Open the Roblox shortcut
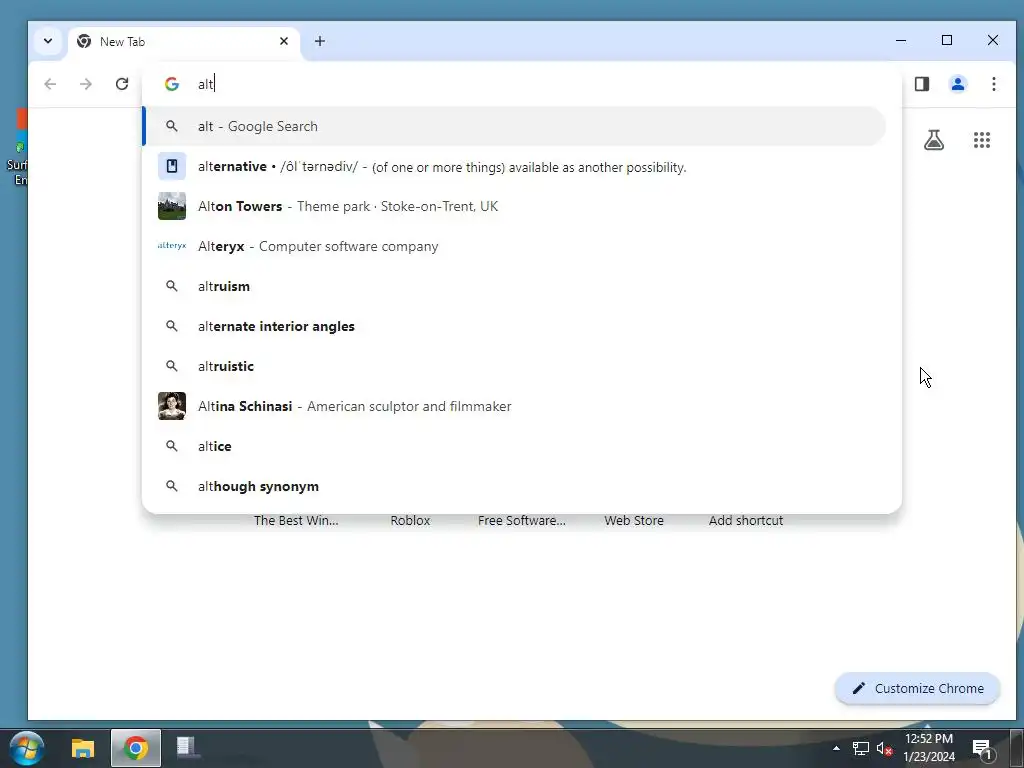 coord(410,520)
